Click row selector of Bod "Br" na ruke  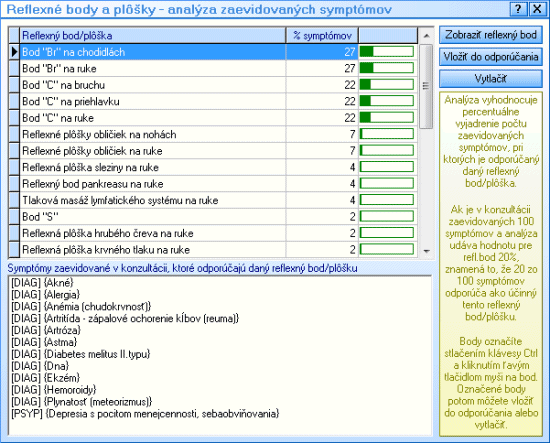[14, 68]
